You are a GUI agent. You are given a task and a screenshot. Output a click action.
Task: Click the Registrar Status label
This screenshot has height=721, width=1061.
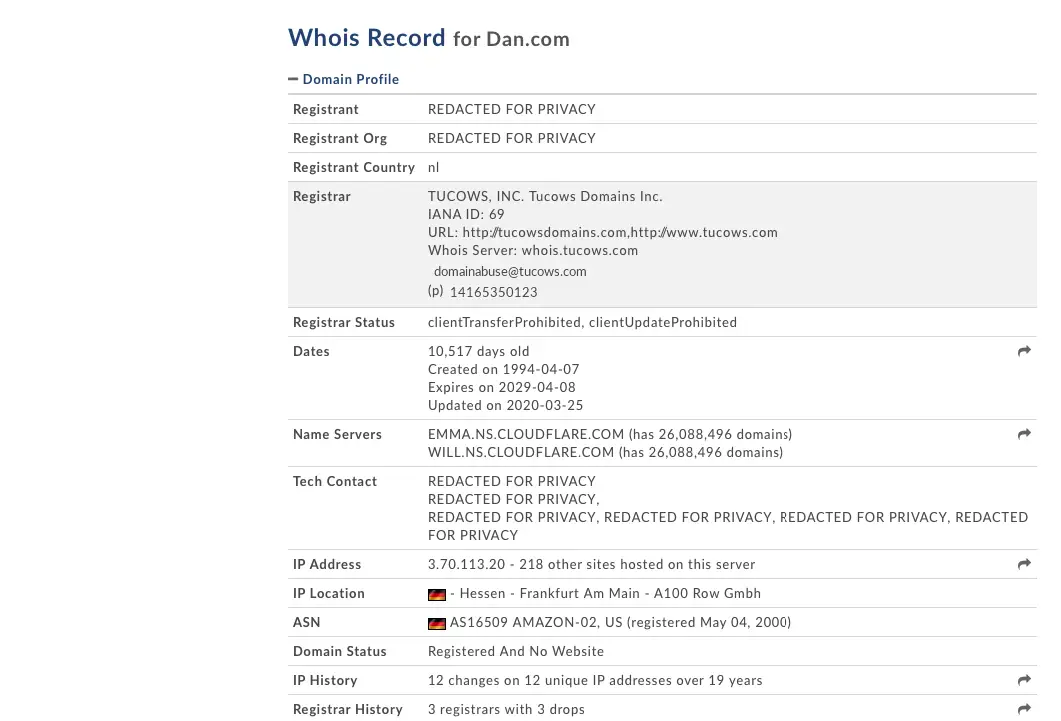(x=344, y=322)
